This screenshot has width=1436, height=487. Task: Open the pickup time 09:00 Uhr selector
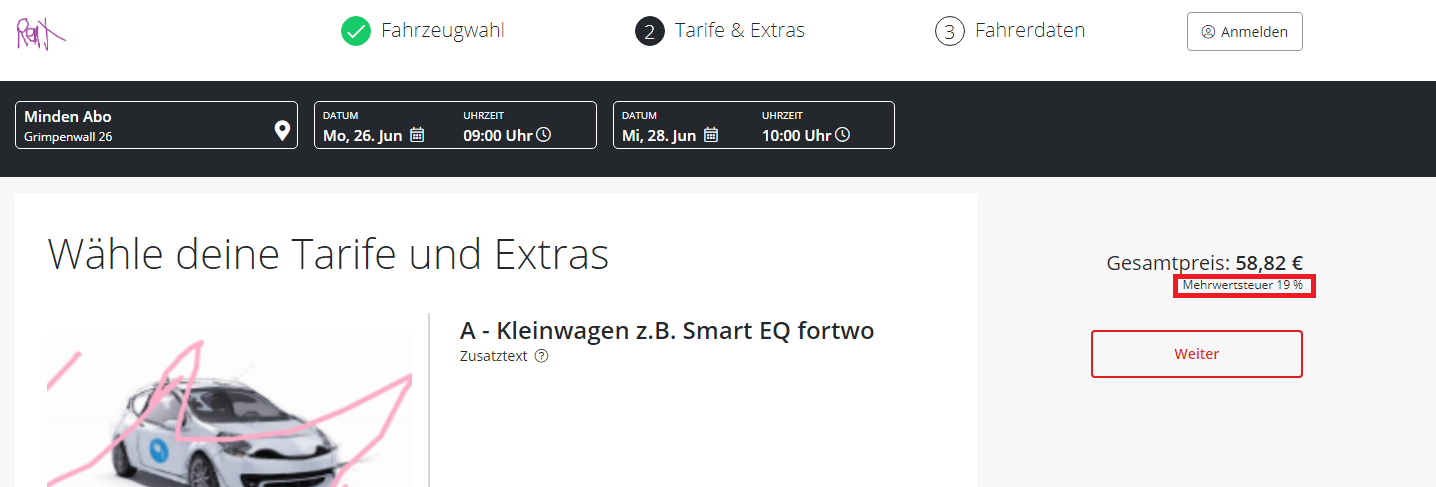coord(498,135)
